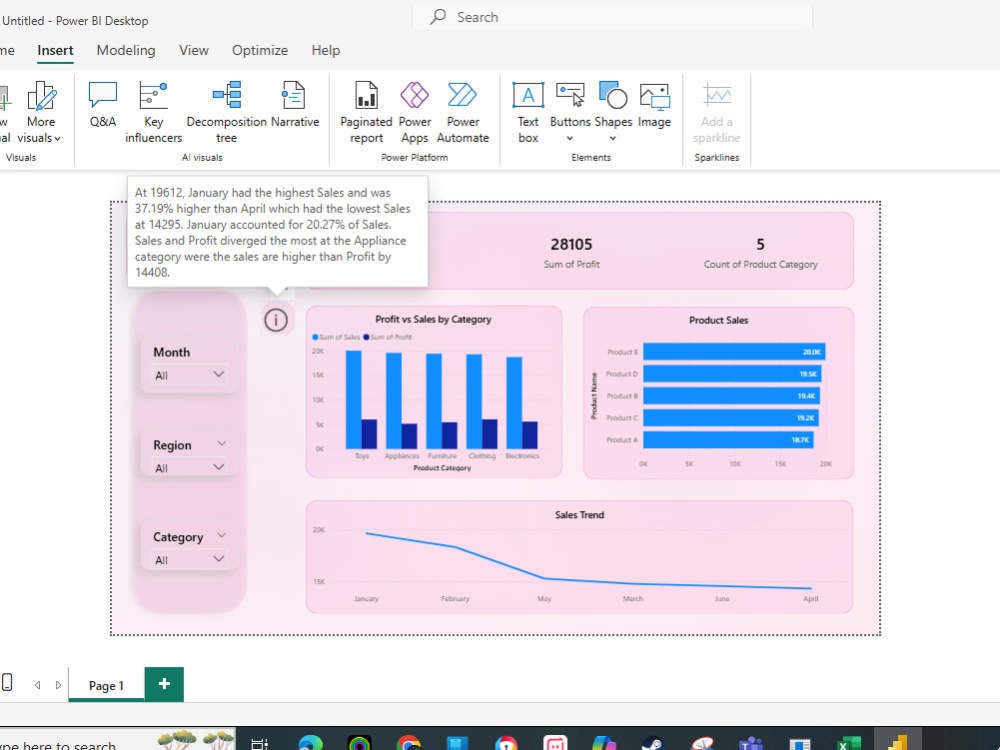Click the Product Sales chart title
The image size is (1000, 750).
coord(718,320)
